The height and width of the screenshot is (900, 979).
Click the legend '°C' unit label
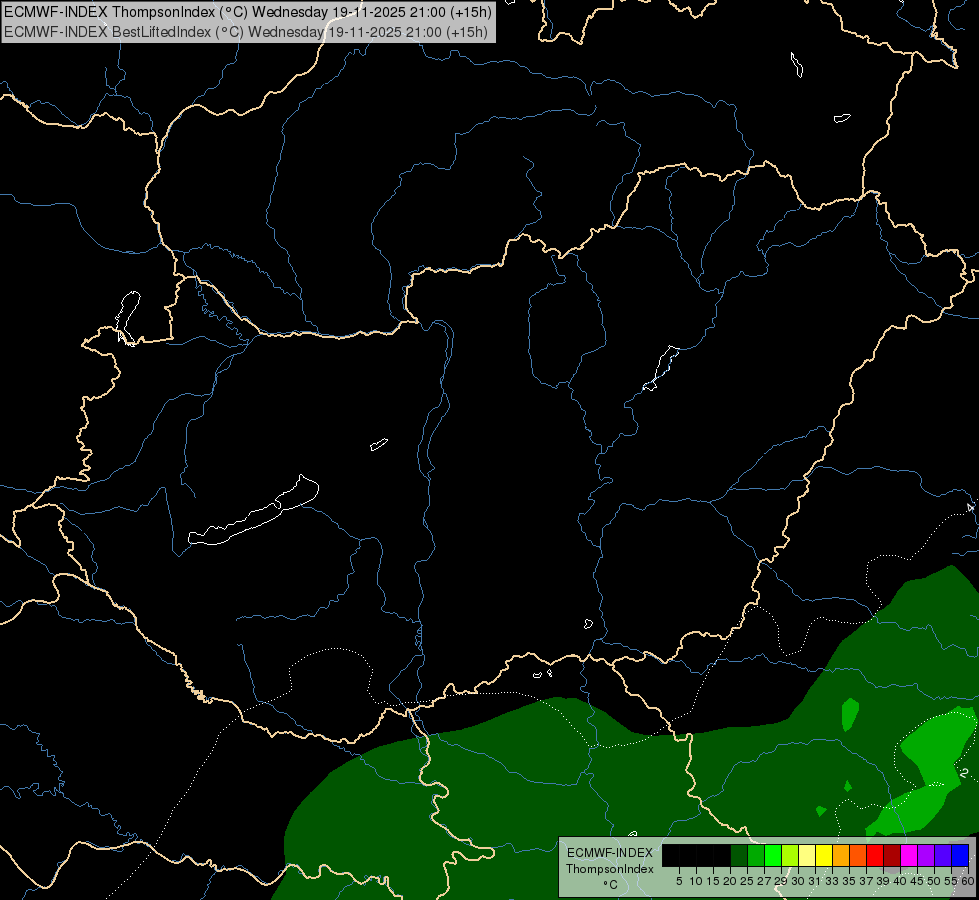611,884
